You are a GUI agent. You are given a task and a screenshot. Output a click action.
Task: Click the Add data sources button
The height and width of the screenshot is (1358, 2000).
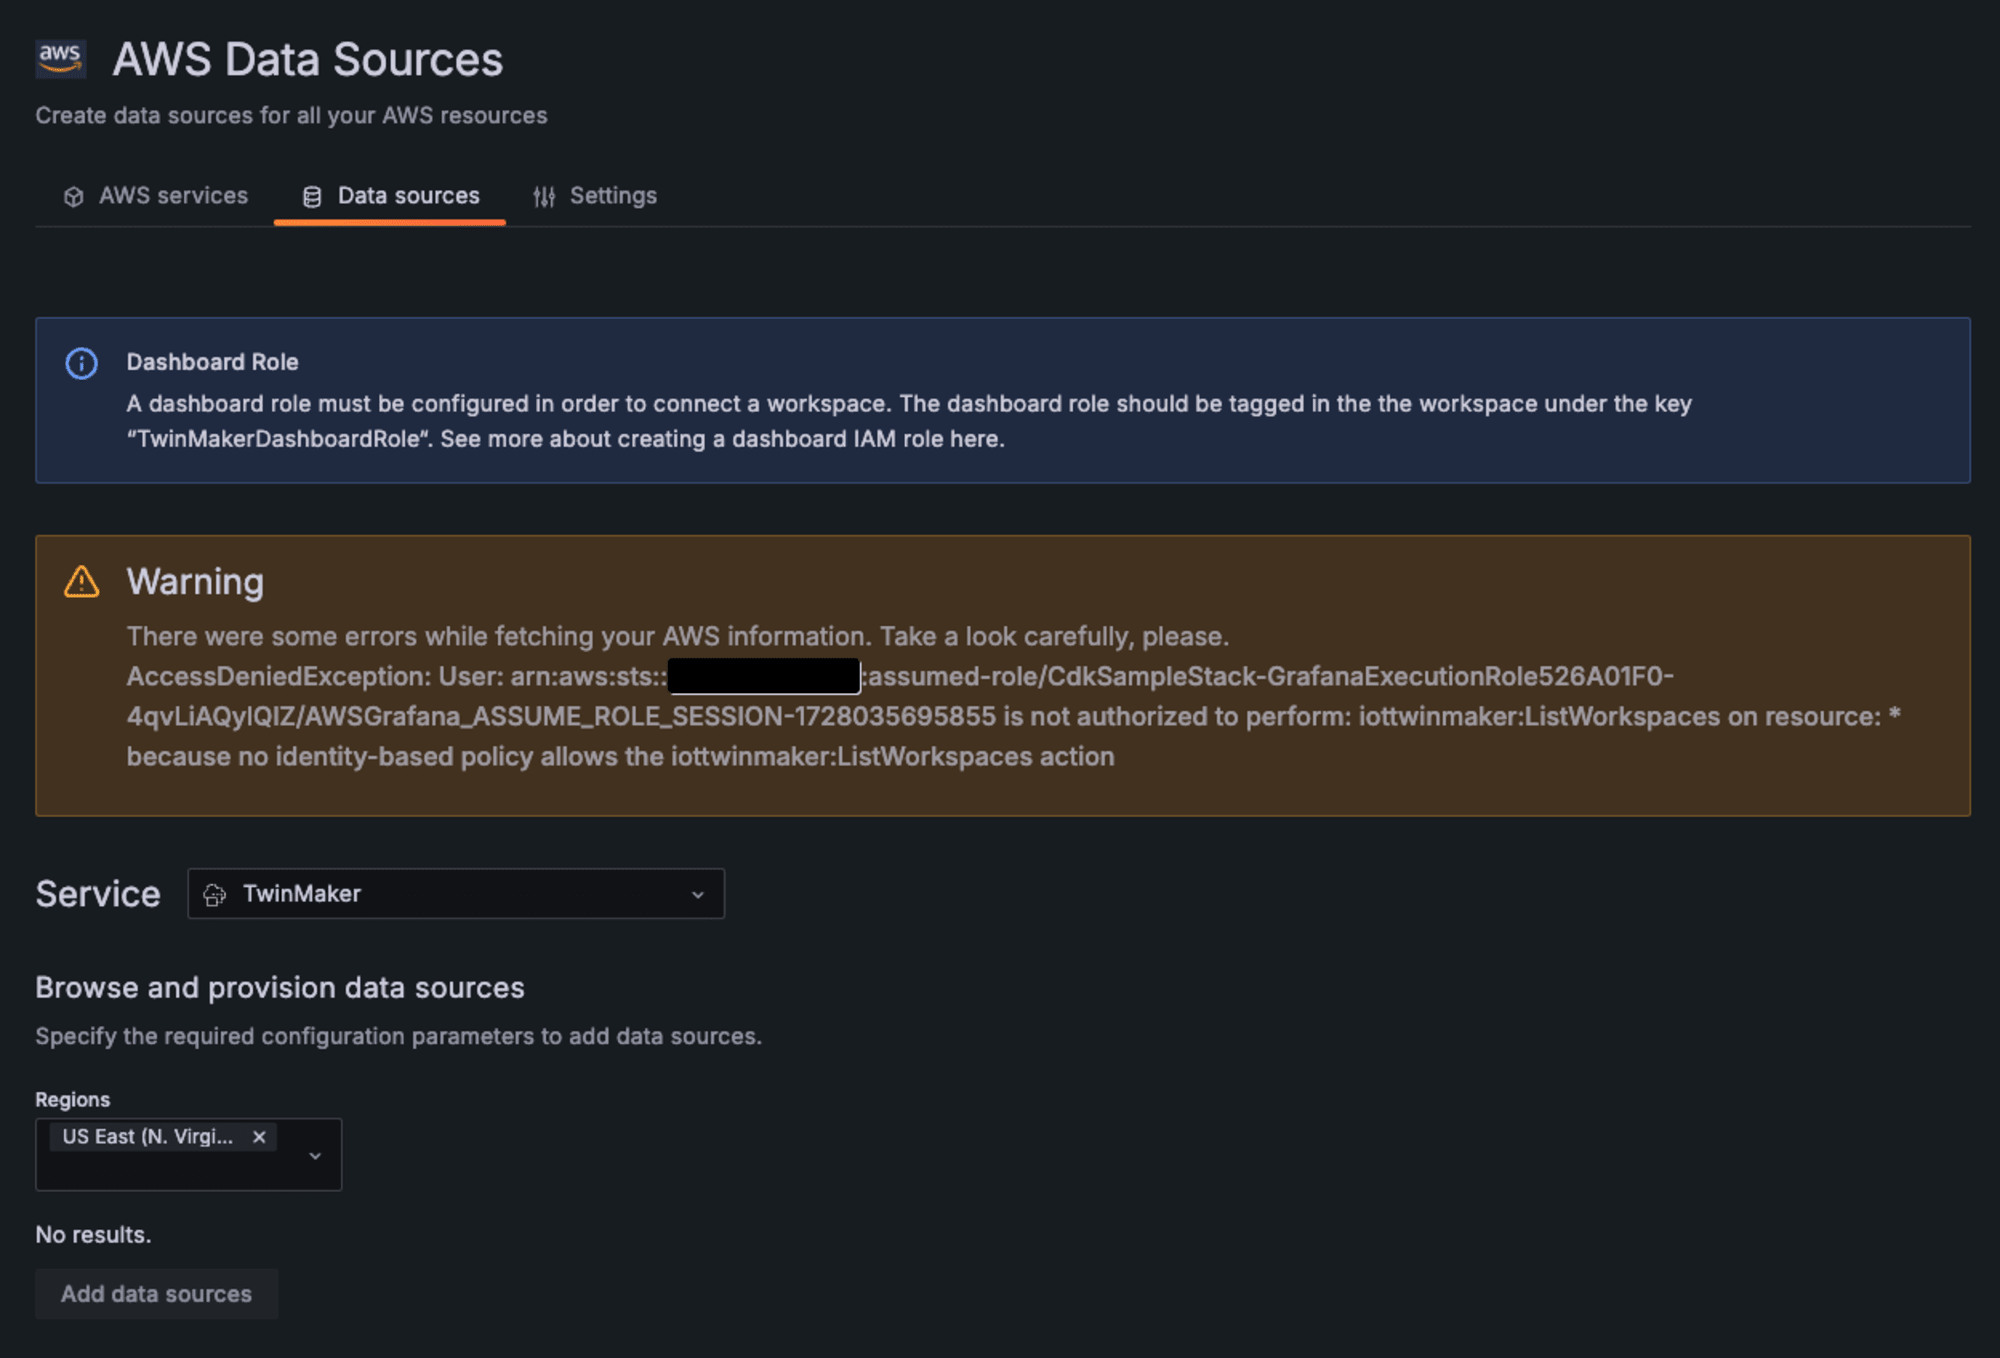point(157,1294)
